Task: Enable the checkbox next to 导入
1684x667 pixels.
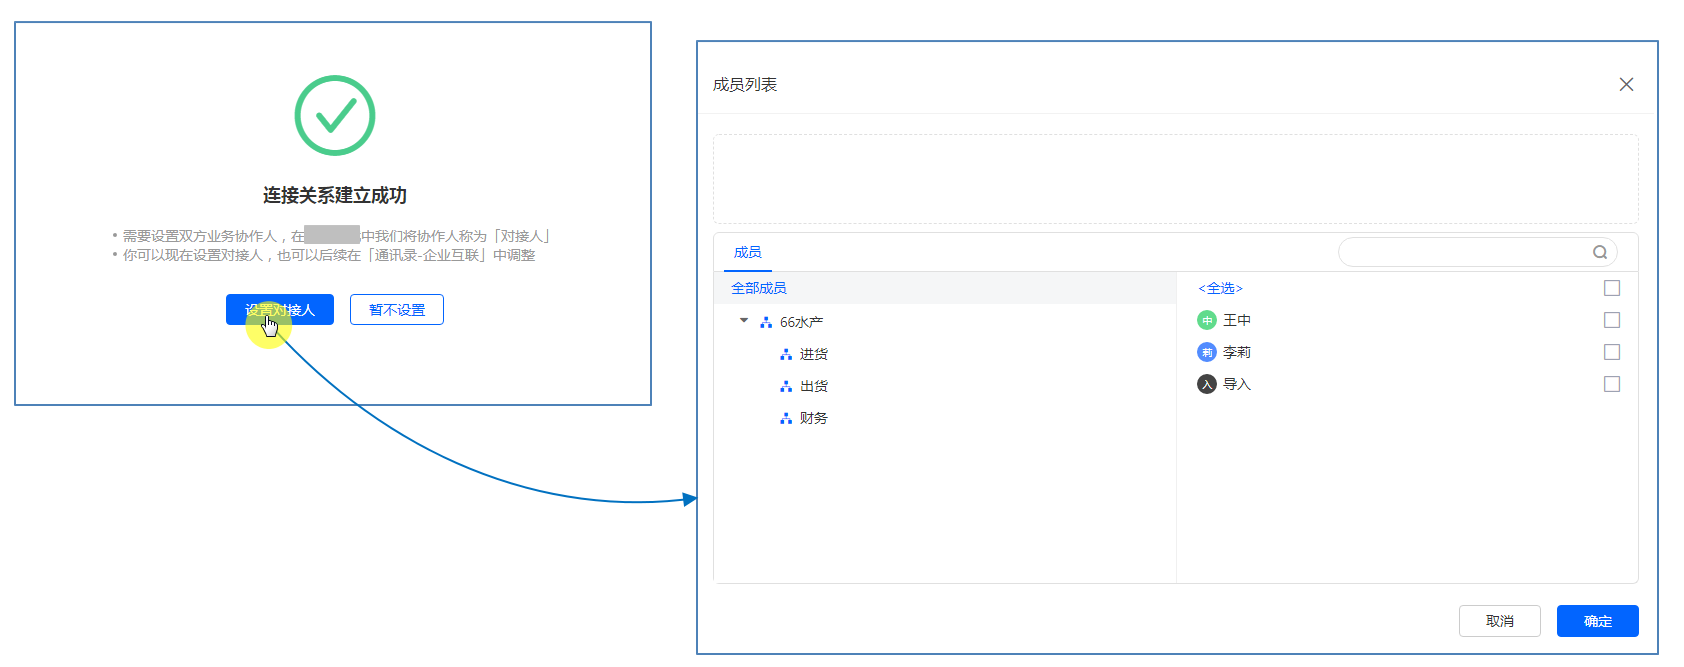Action: pos(1611,384)
